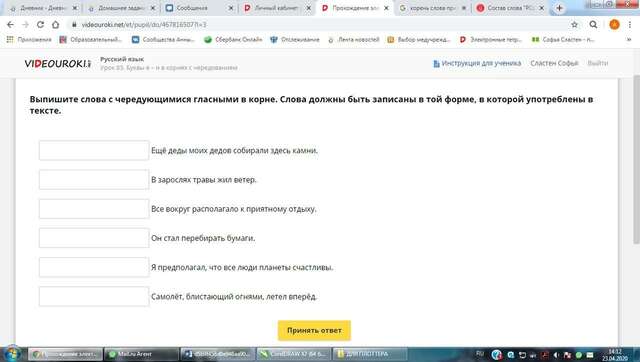Click the Выйти logout link
Viewport: 640px width, 362px height.
click(x=598, y=63)
